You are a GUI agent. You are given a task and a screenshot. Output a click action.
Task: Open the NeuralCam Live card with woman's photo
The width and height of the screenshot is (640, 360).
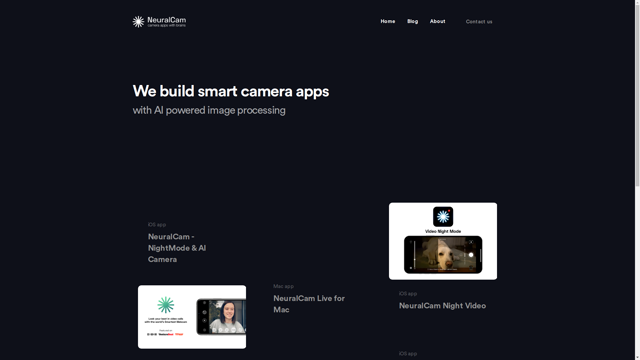coord(192,317)
